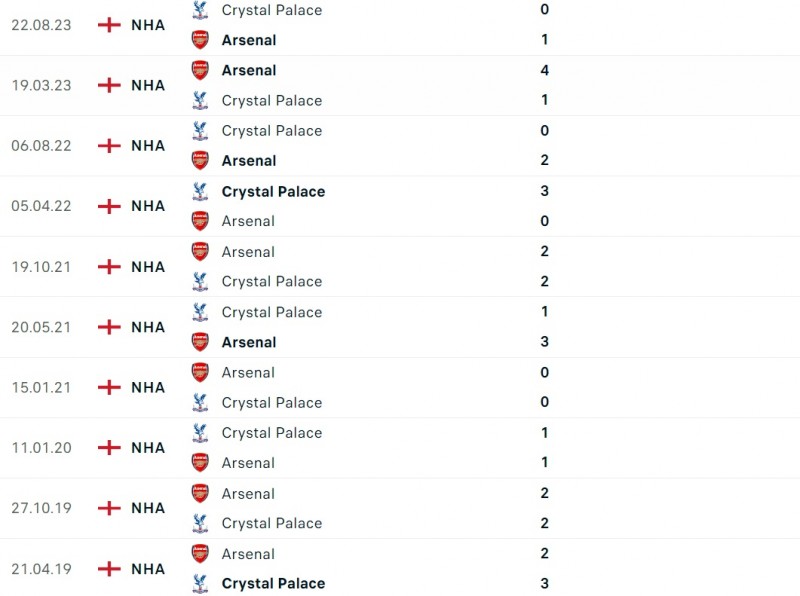Click the England flag on the 20.05.21 row
Screen dimensions: 800x596
pos(109,327)
